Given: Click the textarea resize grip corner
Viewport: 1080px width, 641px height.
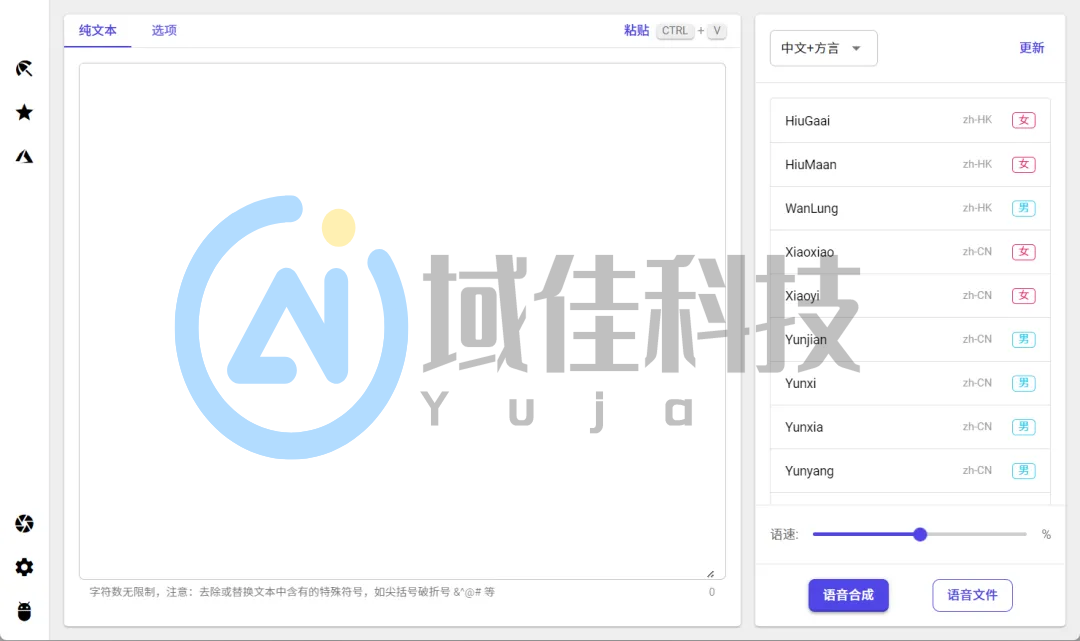Looking at the screenshot, I should pos(711,574).
